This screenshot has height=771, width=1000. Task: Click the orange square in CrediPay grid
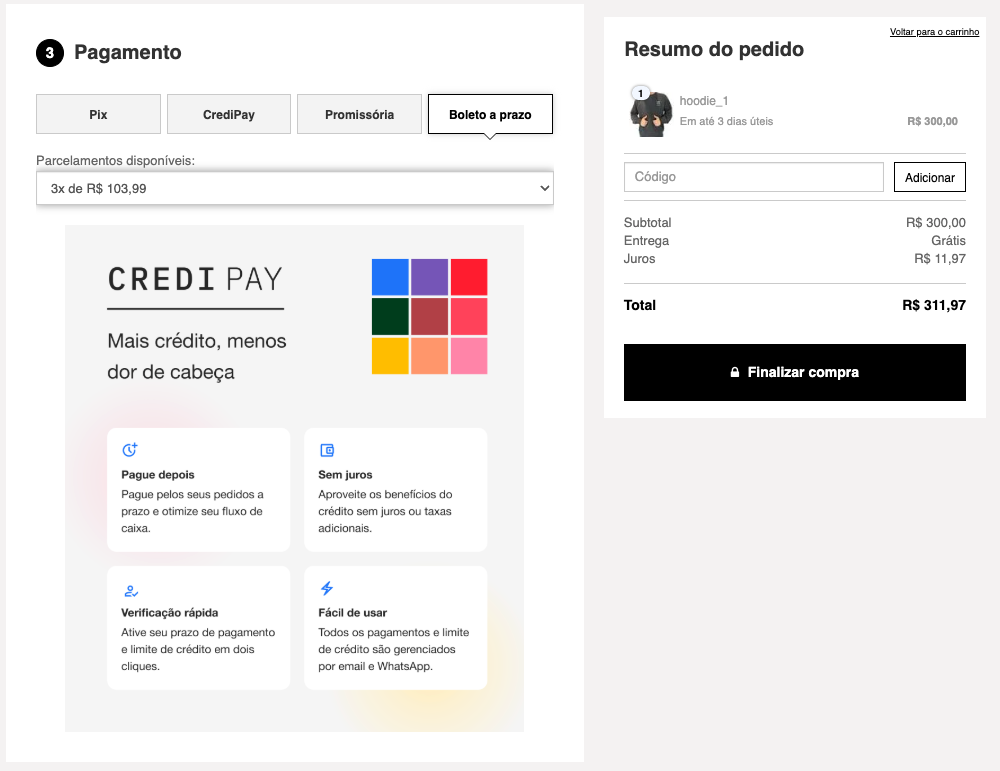[x=430, y=356]
